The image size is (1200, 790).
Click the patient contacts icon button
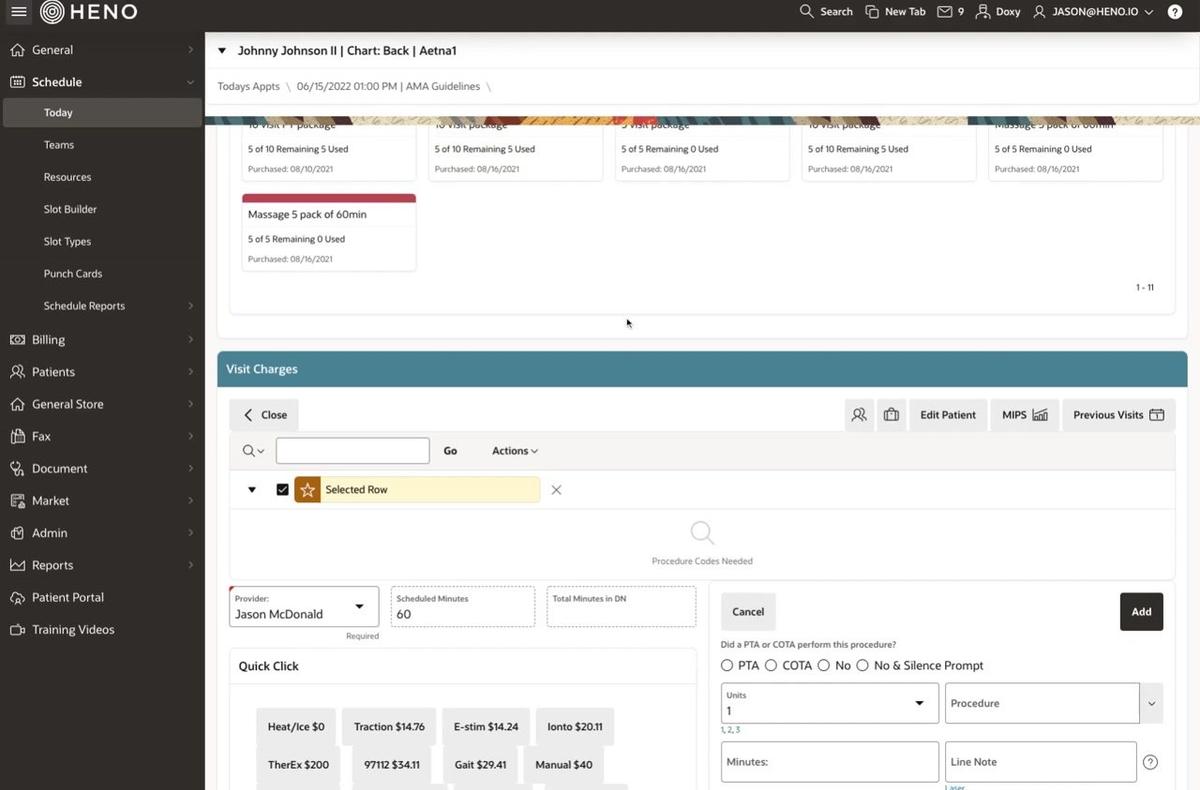point(859,415)
